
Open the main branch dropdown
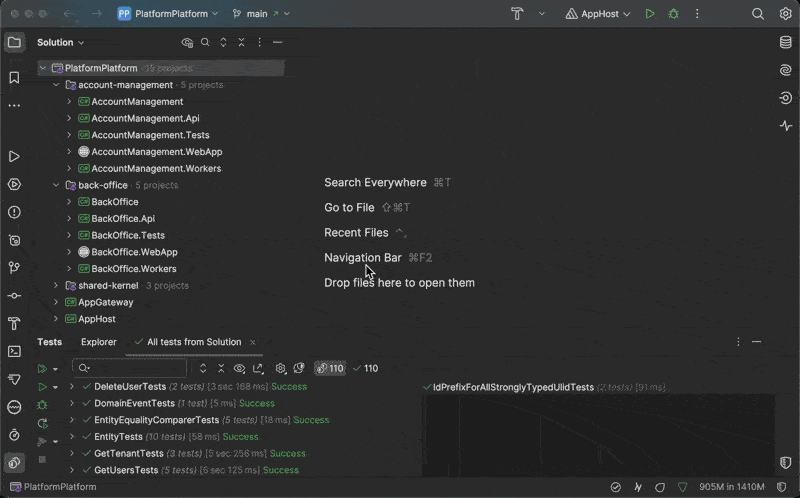click(261, 14)
